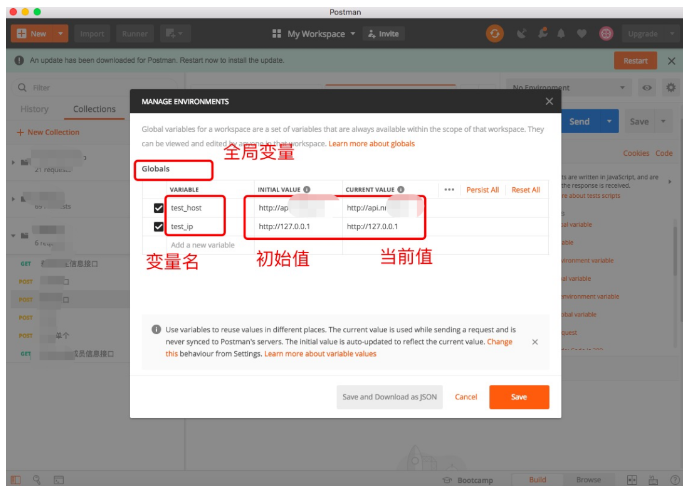Click the Restart button in banner
Image resolution: width=686 pixels, height=490 pixels.
click(x=635, y=61)
